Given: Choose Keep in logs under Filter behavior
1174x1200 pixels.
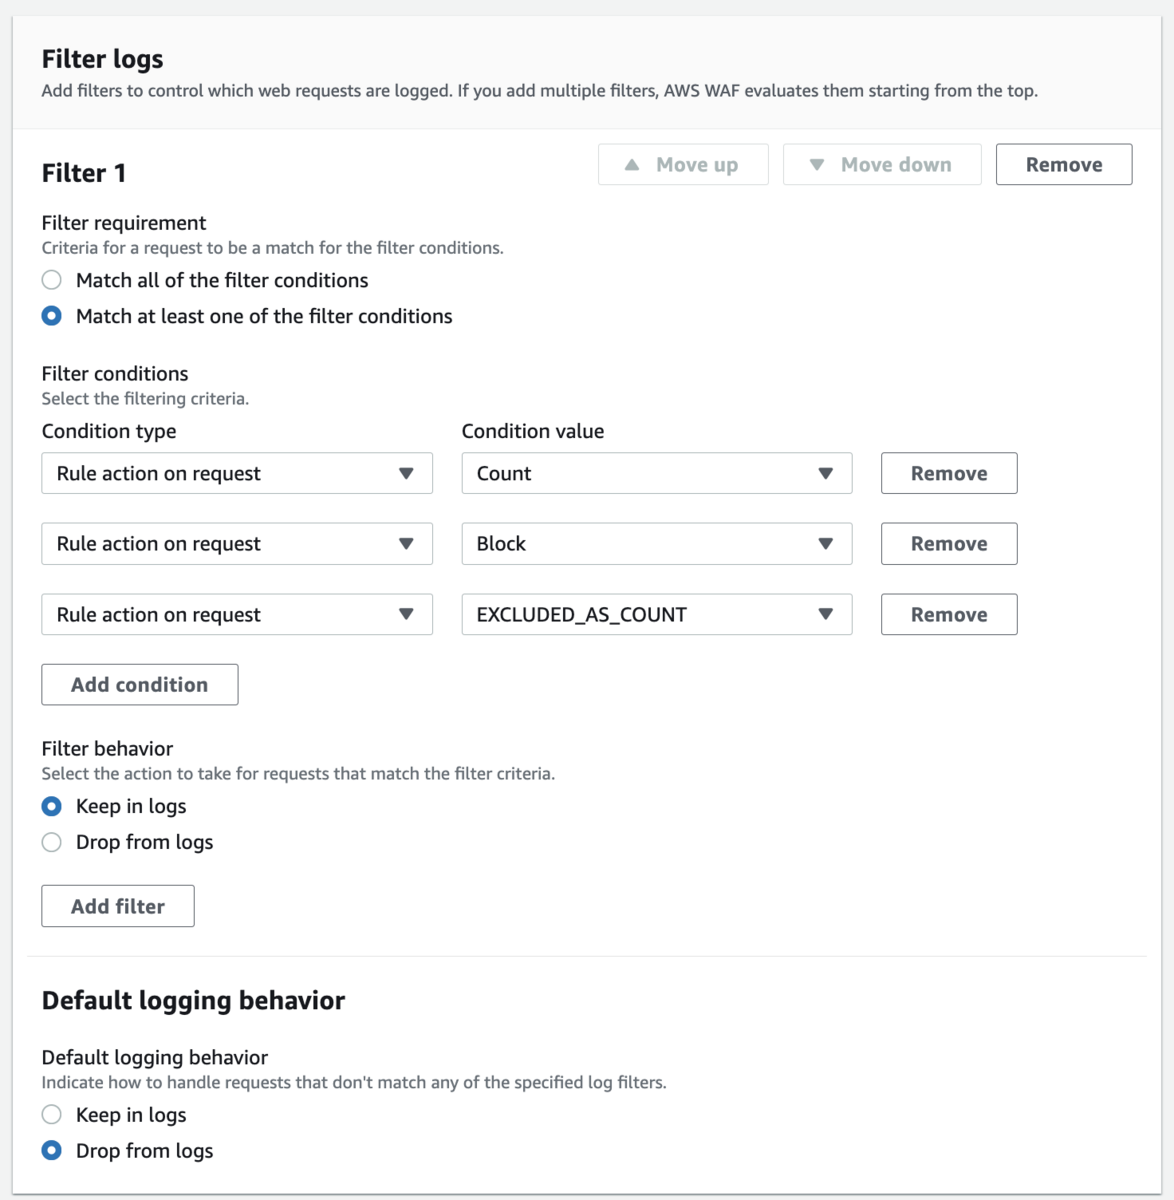Looking at the screenshot, I should pyautogui.click(x=52, y=806).
